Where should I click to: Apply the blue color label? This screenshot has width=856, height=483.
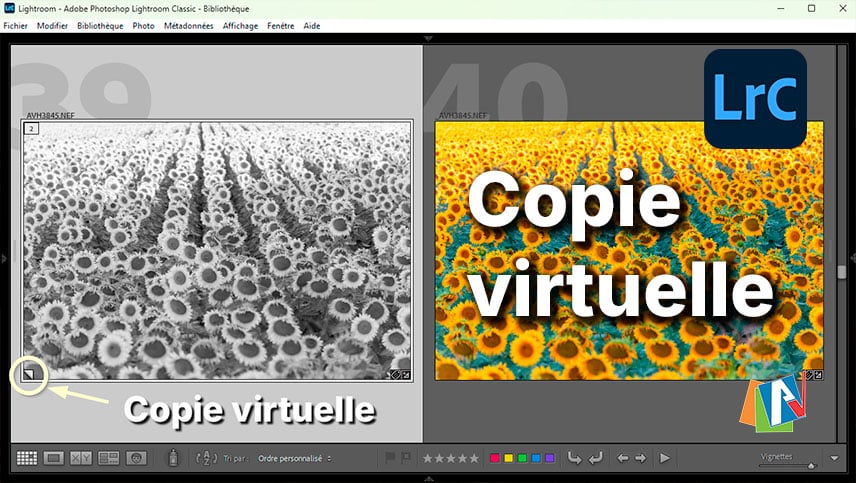pos(536,458)
